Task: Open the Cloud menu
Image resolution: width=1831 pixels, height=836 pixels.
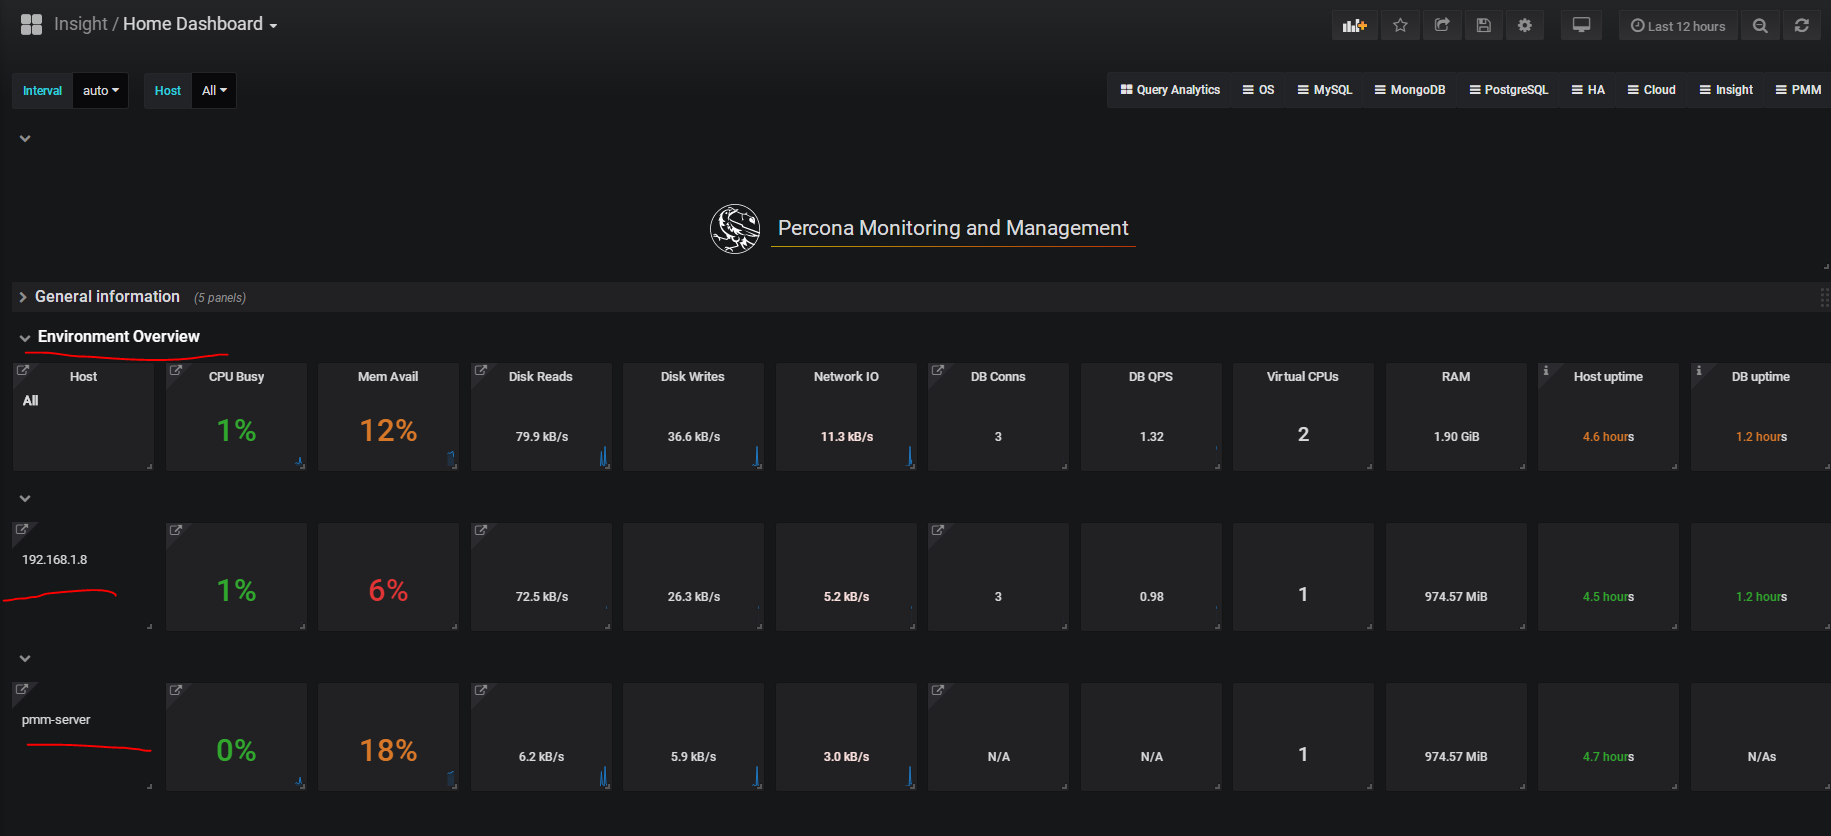Action: point(1652,90)
